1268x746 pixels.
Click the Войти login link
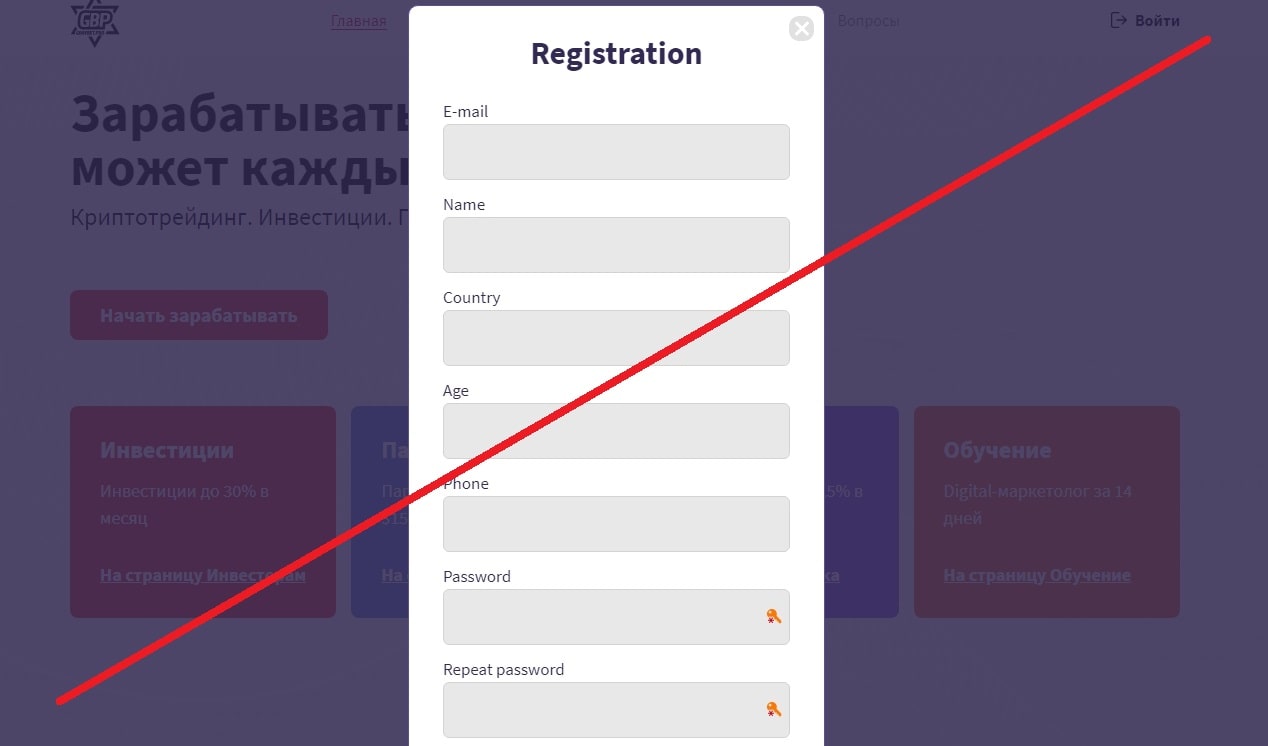point(1157,21)
